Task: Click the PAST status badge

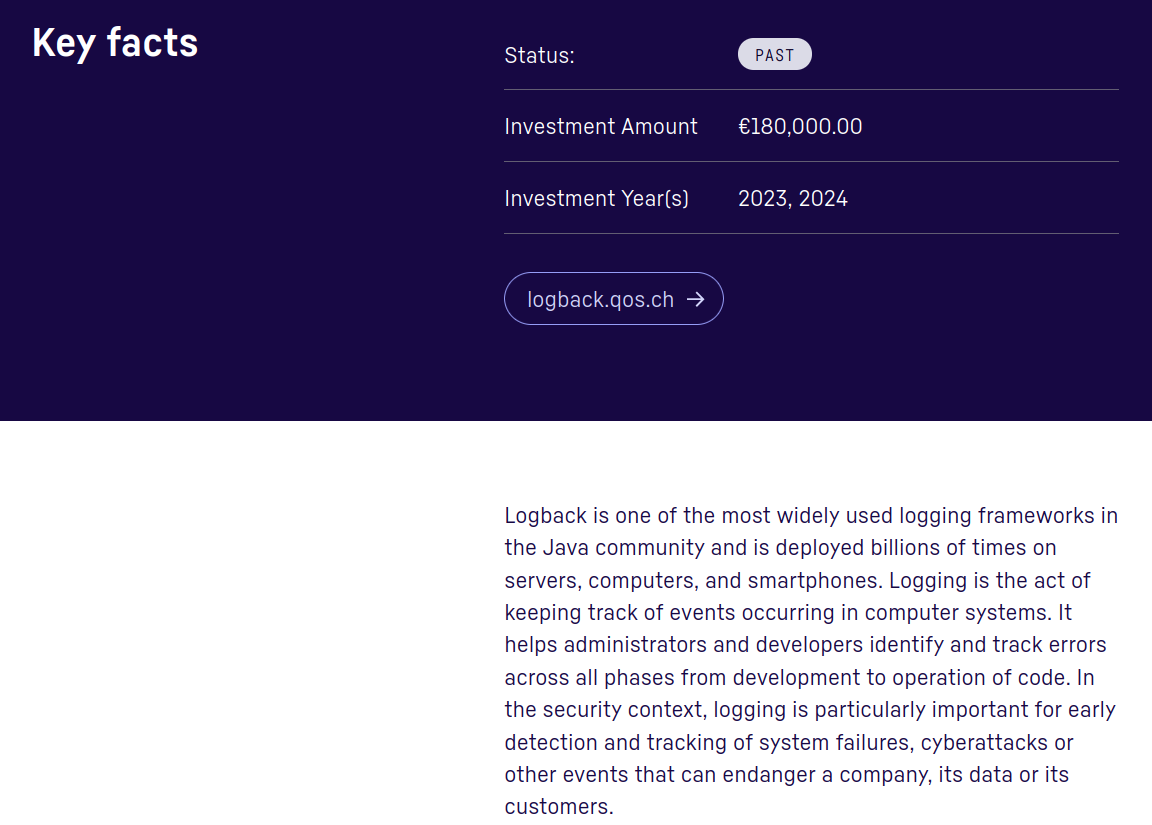Action: (774, 55)
